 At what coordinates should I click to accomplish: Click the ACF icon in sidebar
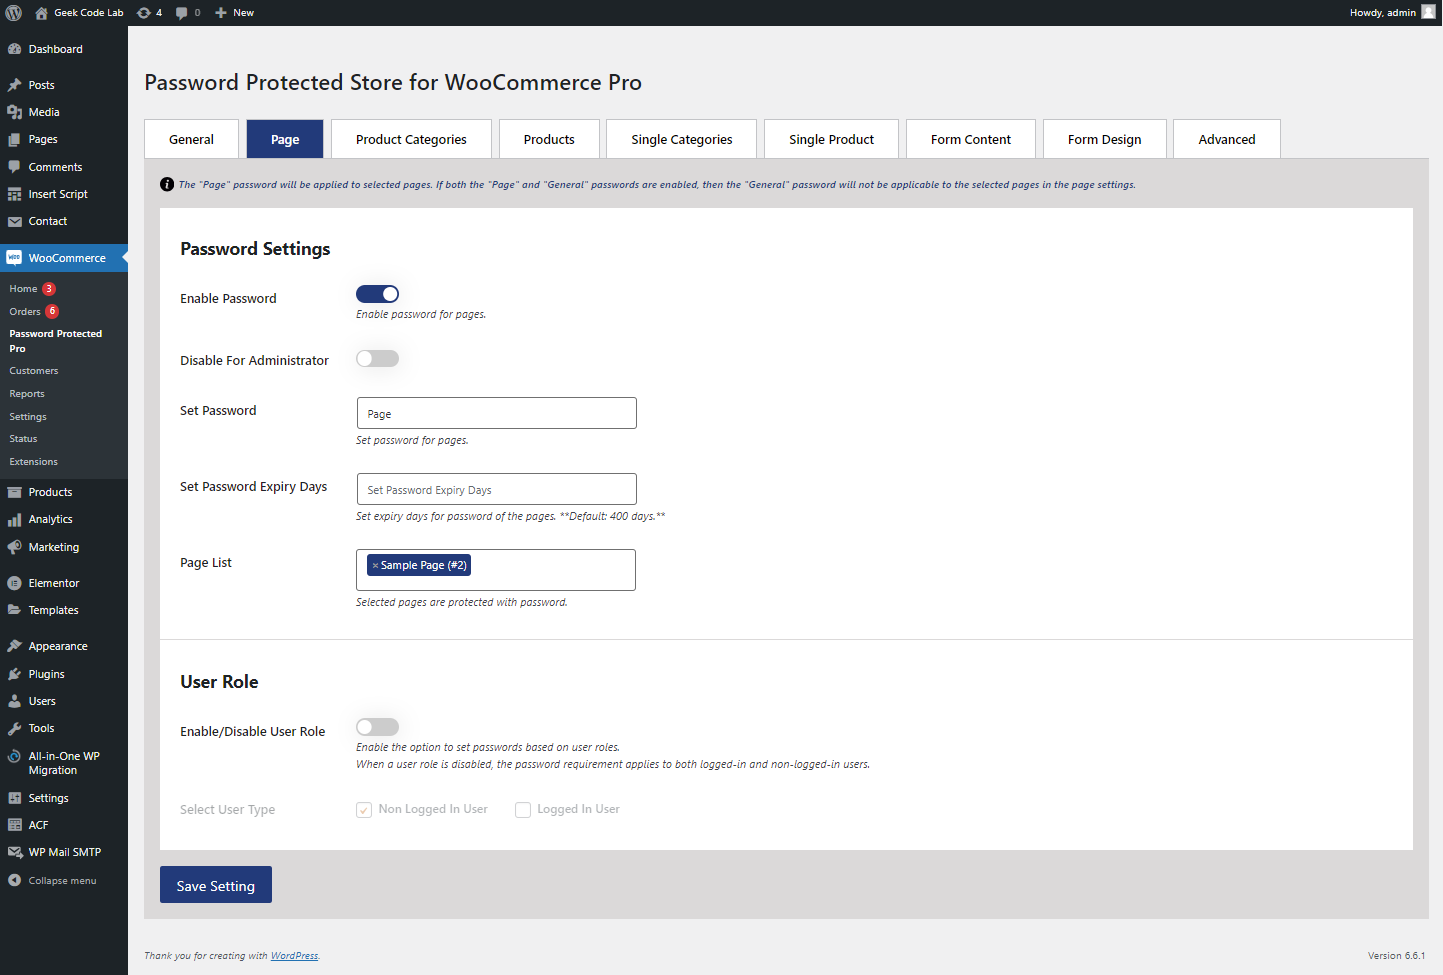[14, 825]
